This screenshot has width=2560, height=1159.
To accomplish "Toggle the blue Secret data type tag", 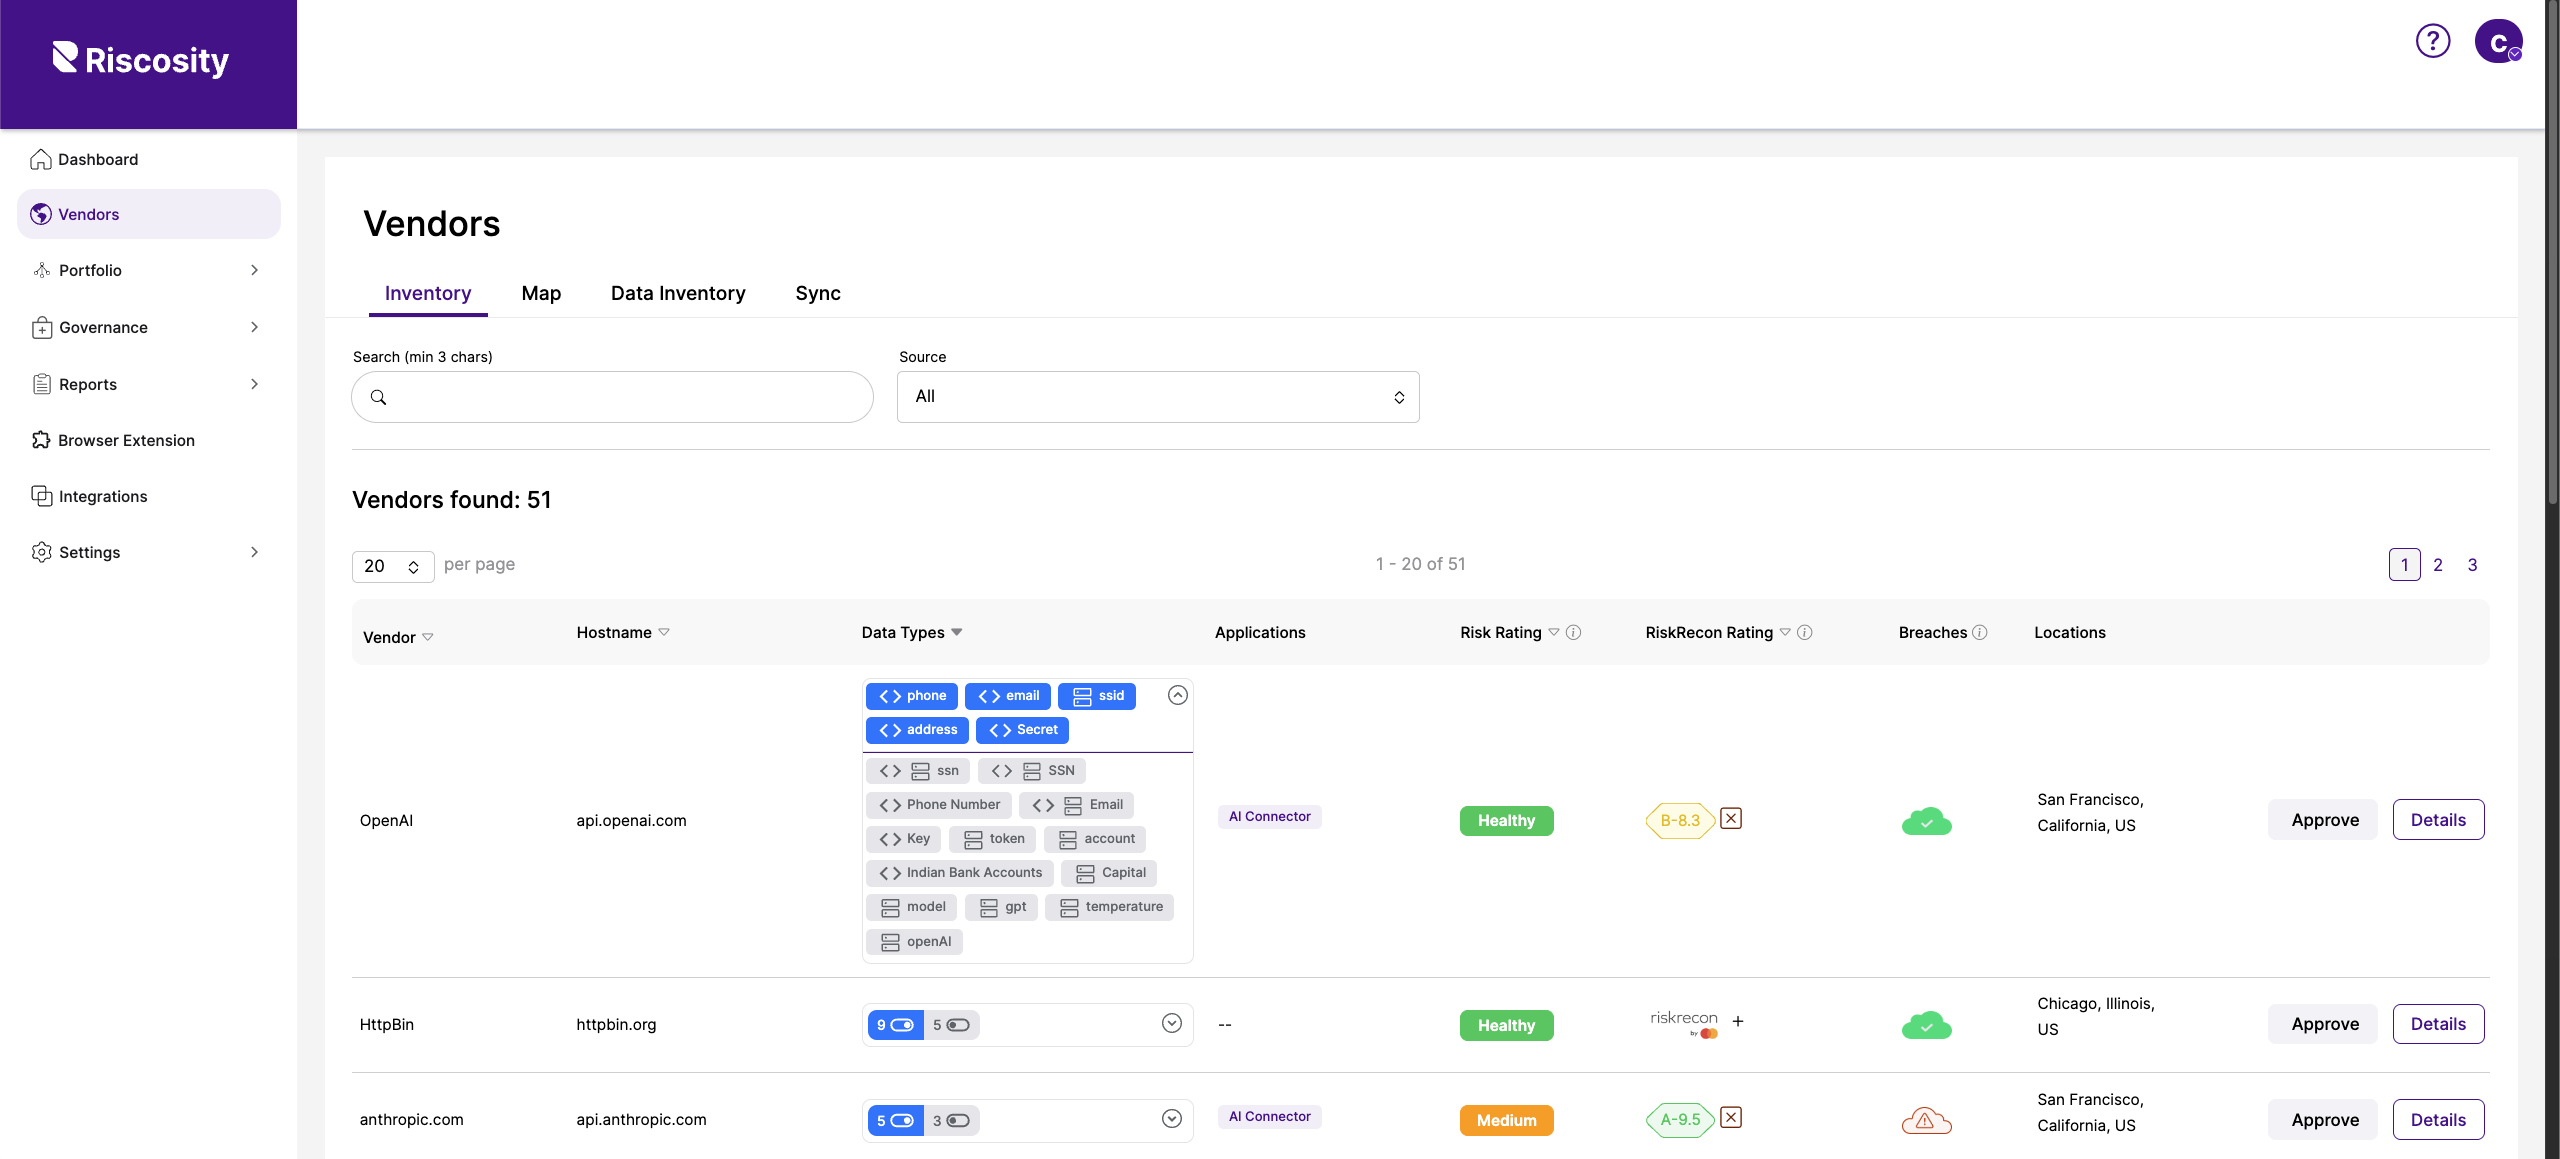I will click(x=1022, y=730).
